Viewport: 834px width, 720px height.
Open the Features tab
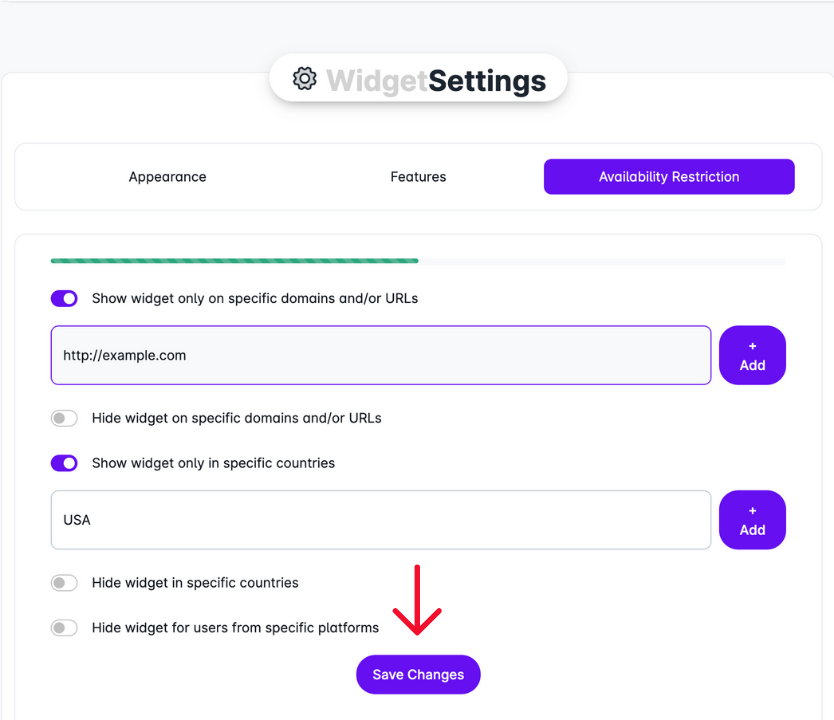tap(418, 177)
